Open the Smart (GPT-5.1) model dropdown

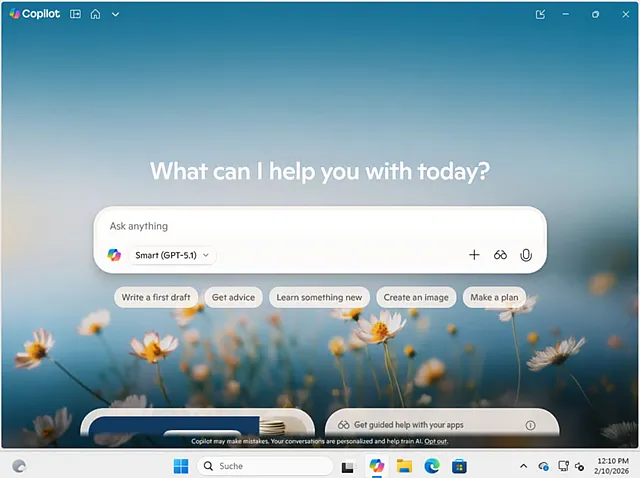(x=172, y=255)
